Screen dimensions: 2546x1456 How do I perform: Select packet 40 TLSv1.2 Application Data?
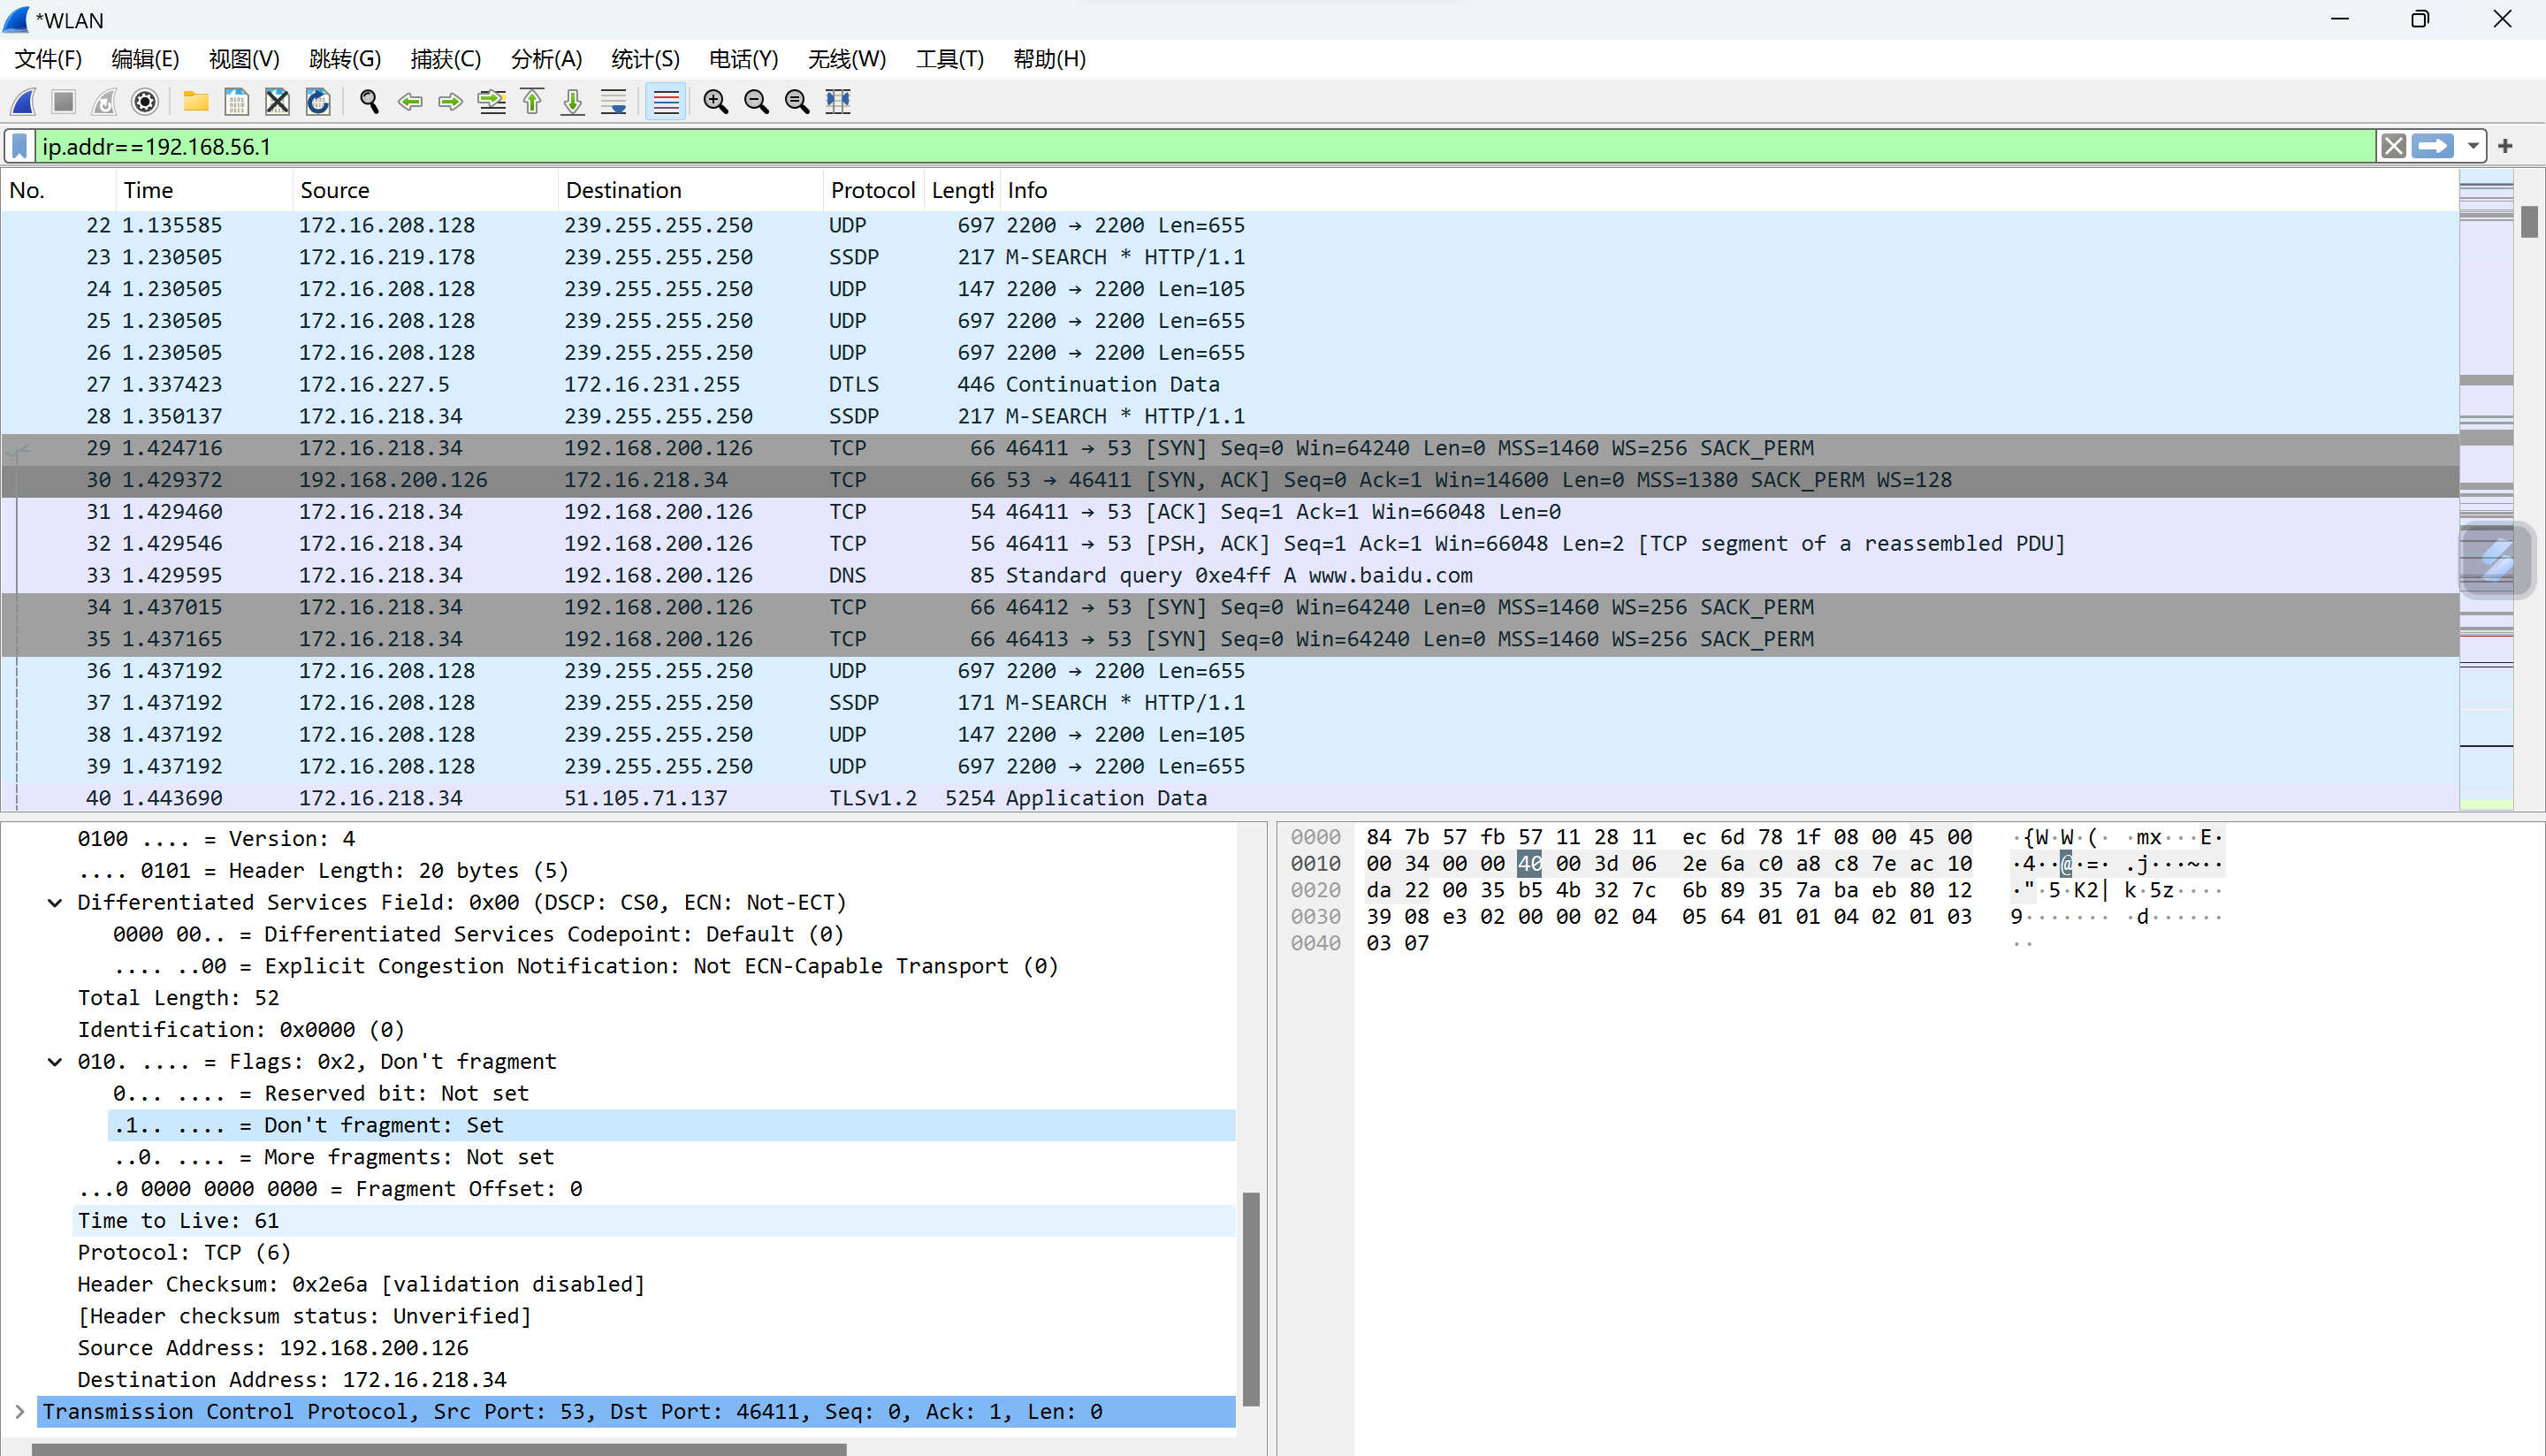(1230, 798)
